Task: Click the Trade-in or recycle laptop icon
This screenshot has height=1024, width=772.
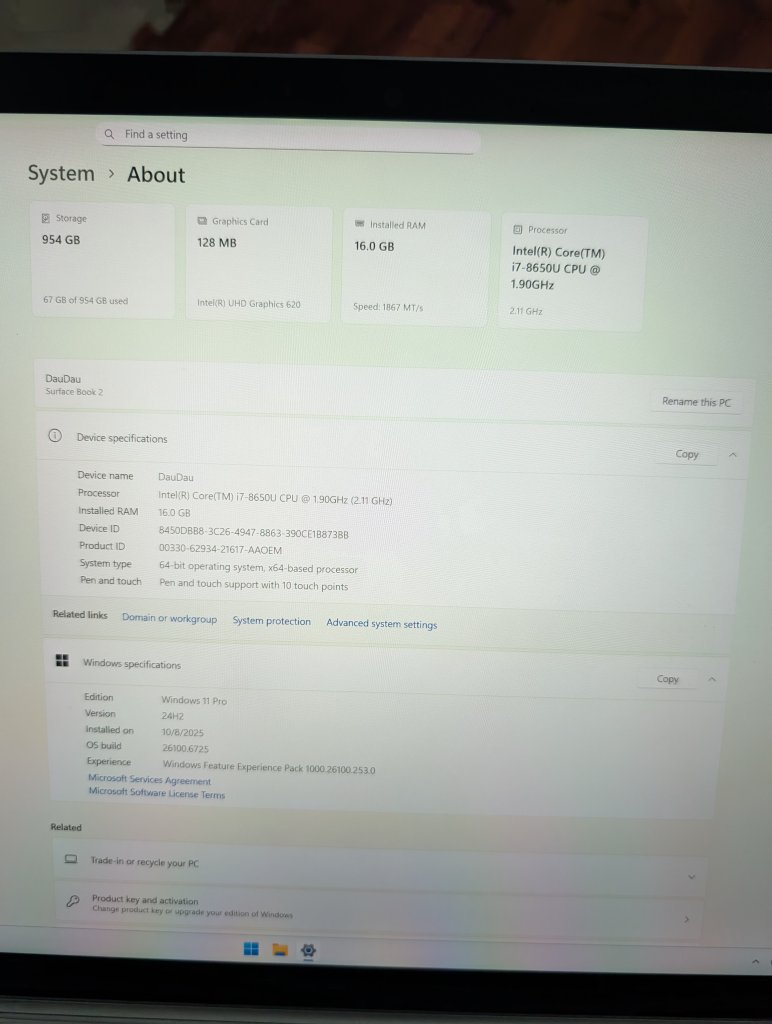Action: click(x=70, y=860)
